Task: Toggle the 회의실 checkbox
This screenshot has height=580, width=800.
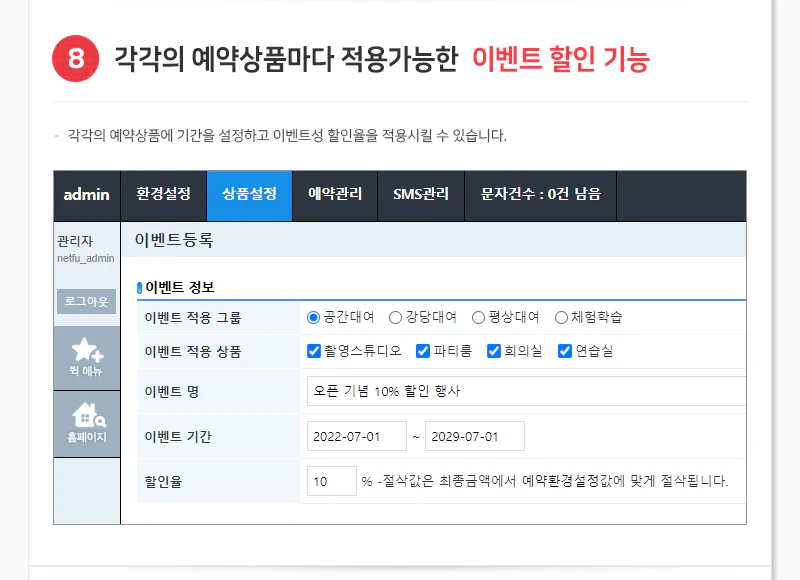Action: pyautogui.click(x=494, y=351)
